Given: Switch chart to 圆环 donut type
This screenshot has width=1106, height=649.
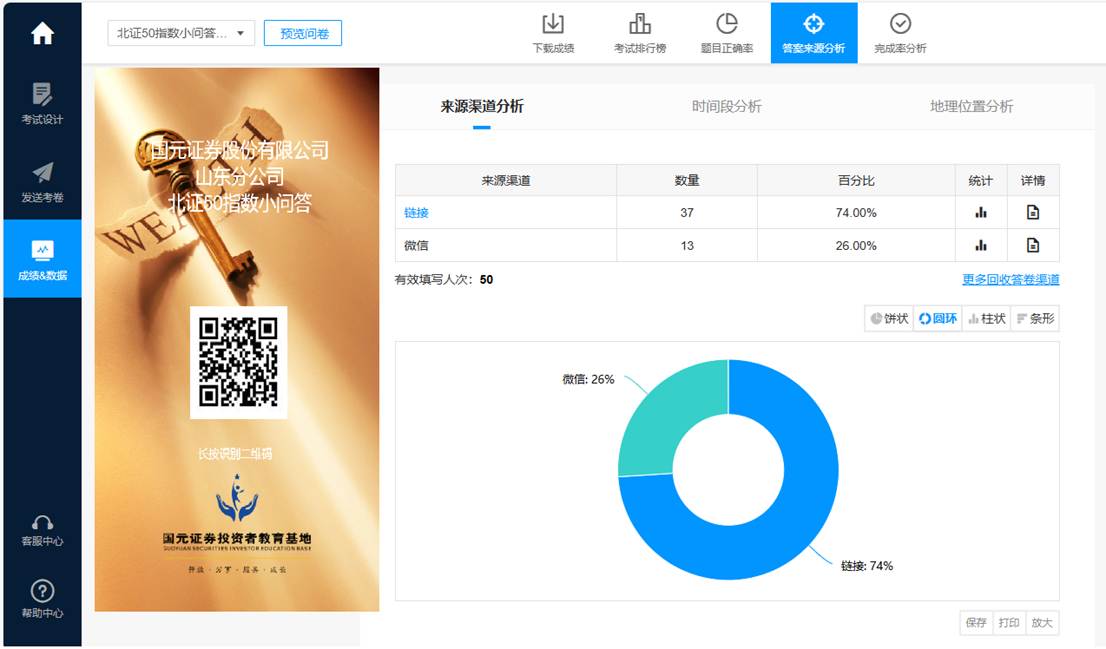Looking at the screenshot, I should coord(938,319).
